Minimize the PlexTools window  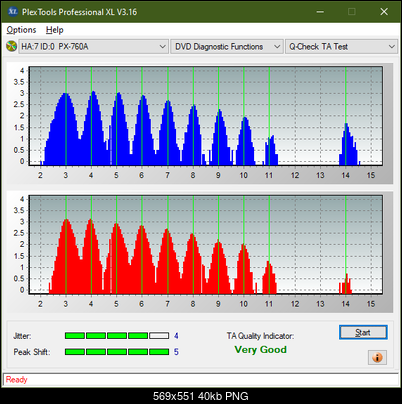coord(320,12)
